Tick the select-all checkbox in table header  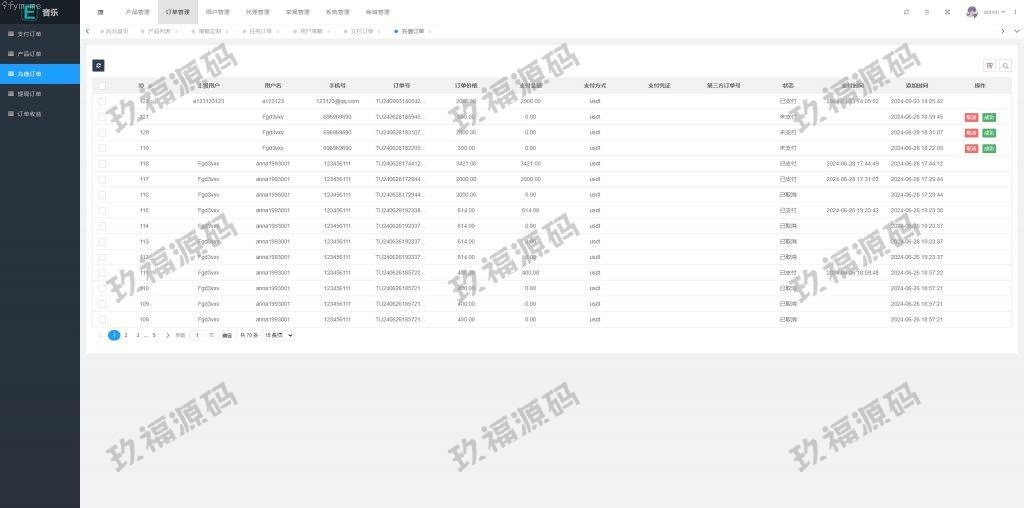pos(102,86)
